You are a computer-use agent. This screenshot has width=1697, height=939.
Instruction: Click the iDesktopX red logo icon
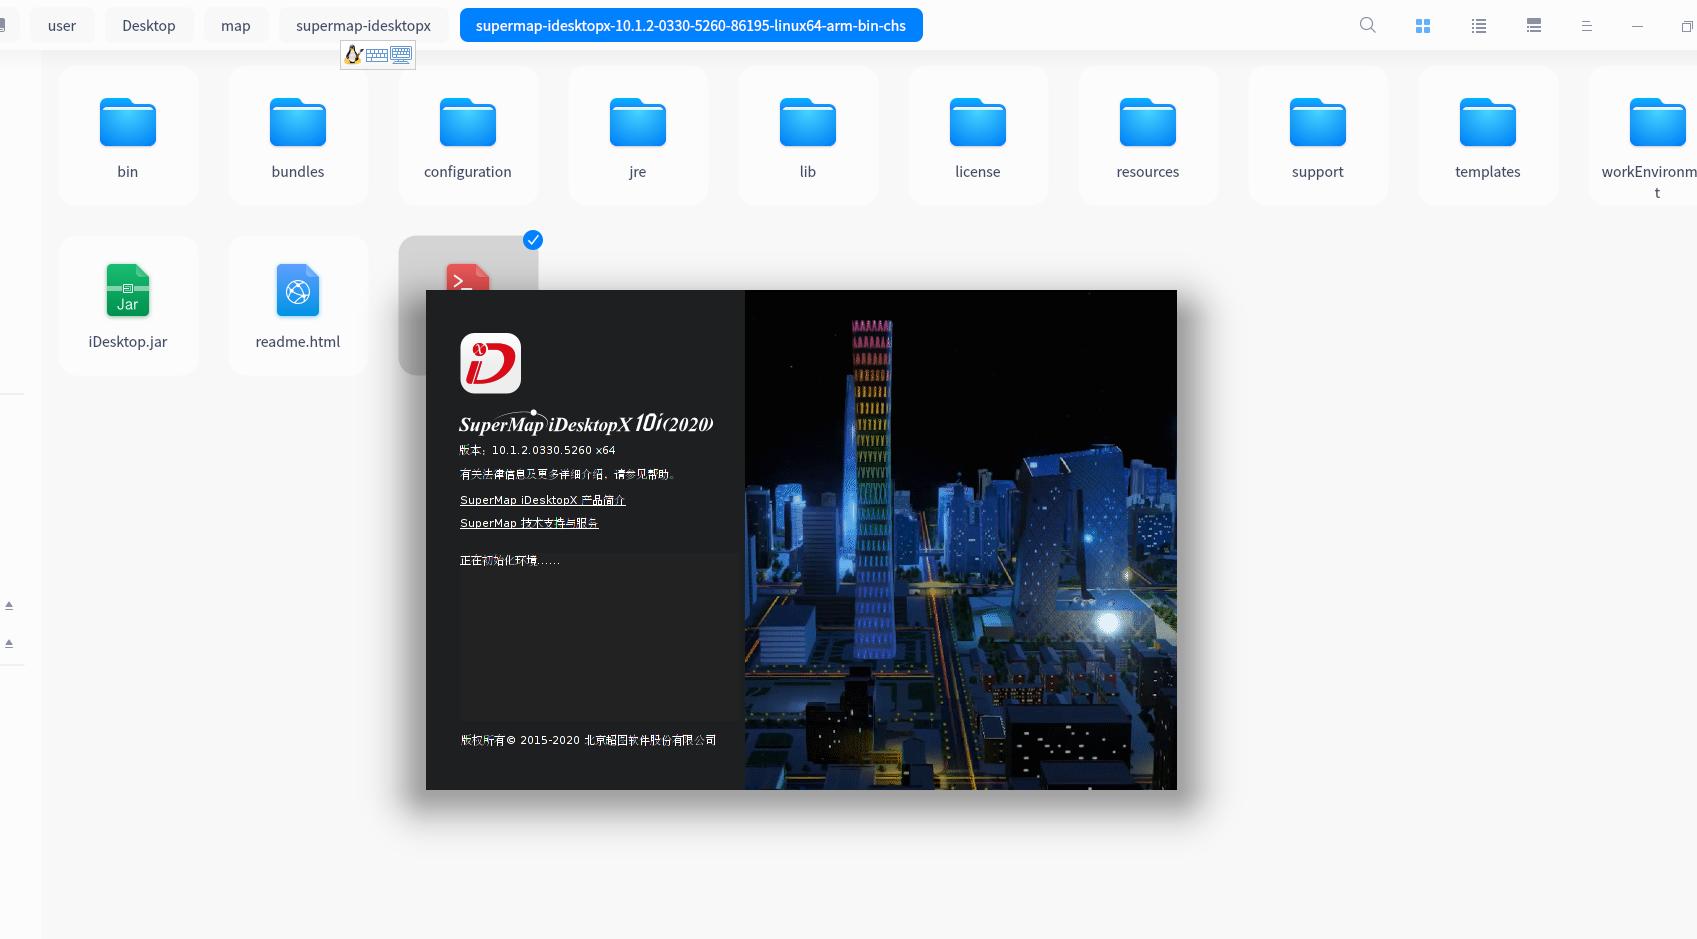(490, 363)
